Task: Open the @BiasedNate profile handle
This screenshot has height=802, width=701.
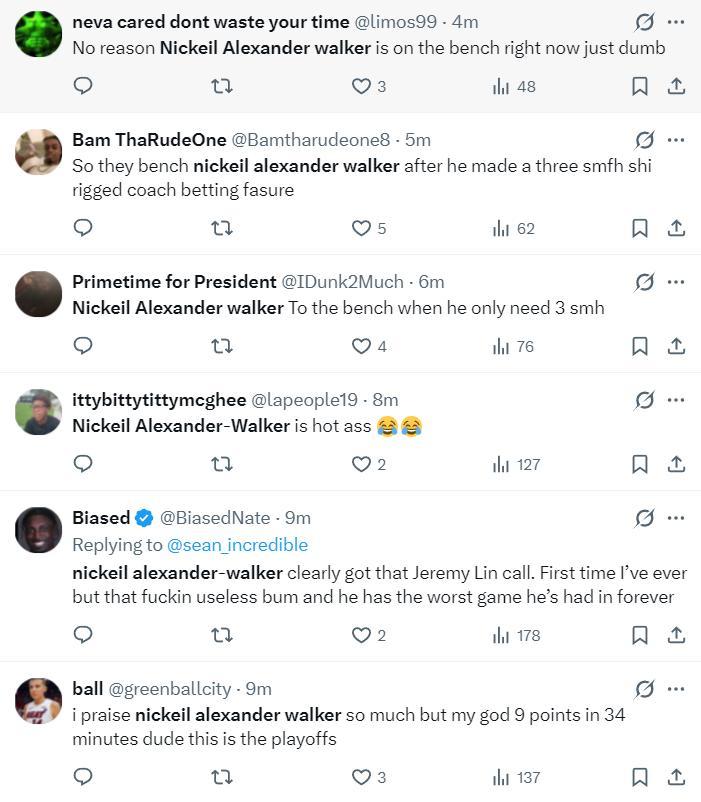Action: [215, 518]
